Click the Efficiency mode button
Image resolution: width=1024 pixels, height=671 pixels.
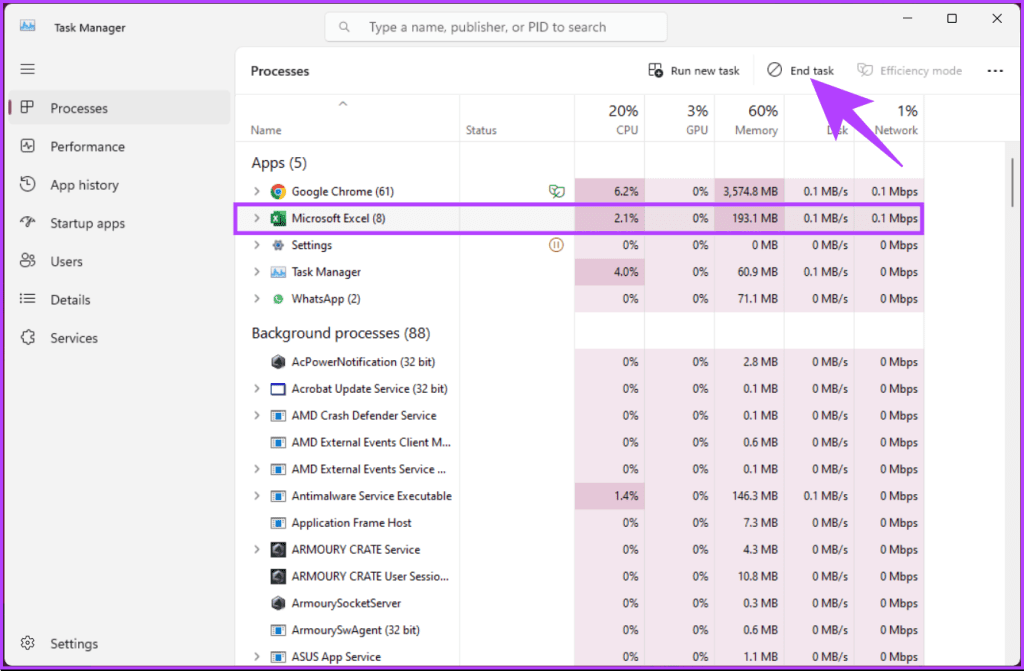pyautogui.click(x=910, y=71)
